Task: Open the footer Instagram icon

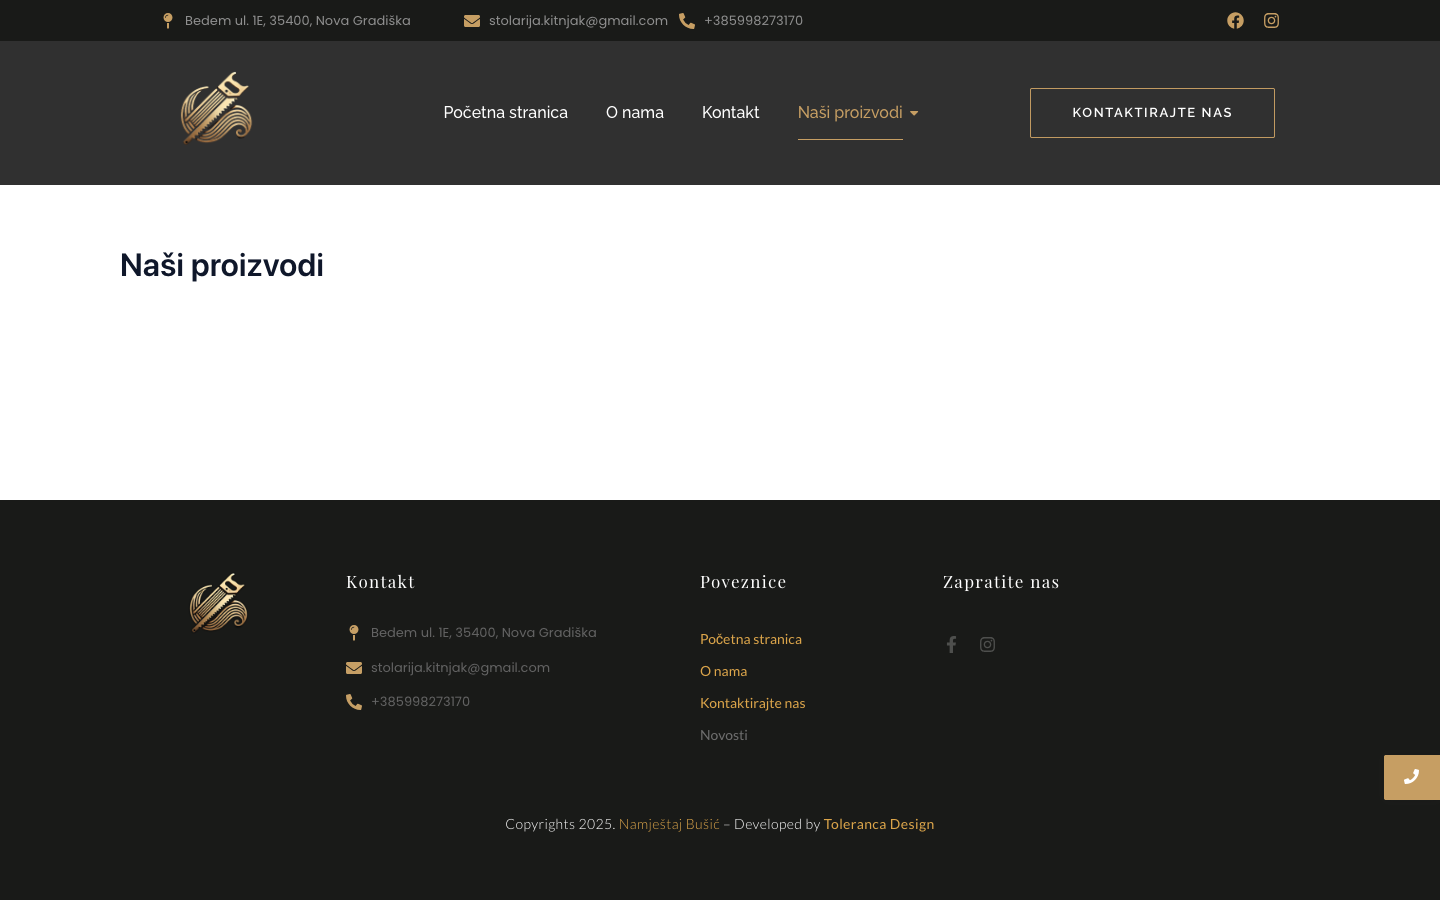Action: point(987,645)
